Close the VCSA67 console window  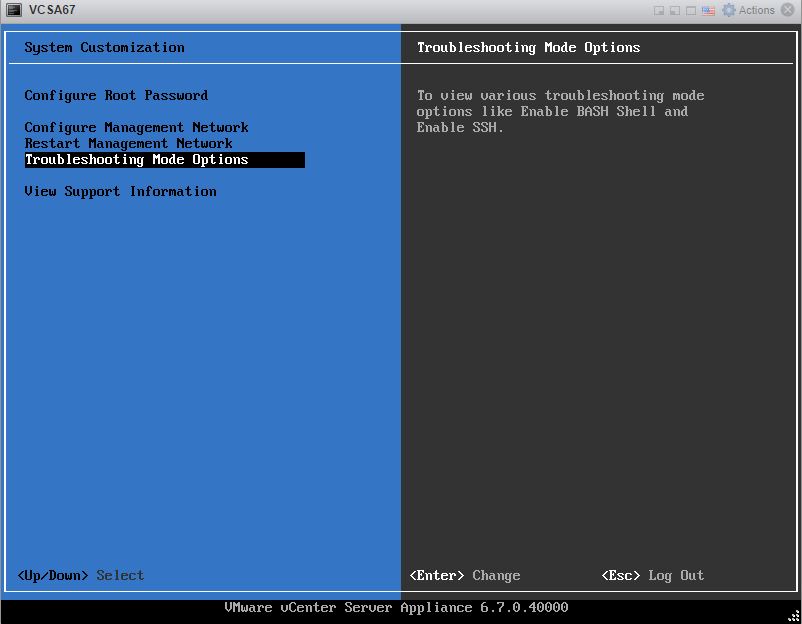(788, 10)
